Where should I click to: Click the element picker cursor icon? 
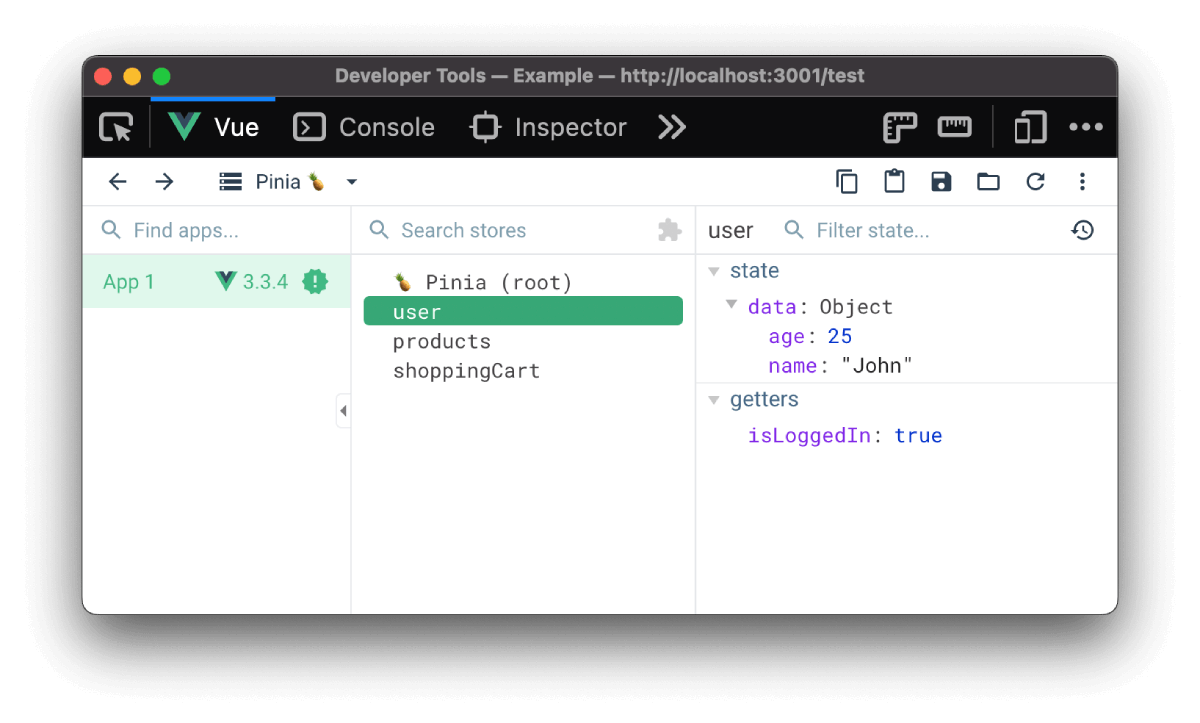116,128
